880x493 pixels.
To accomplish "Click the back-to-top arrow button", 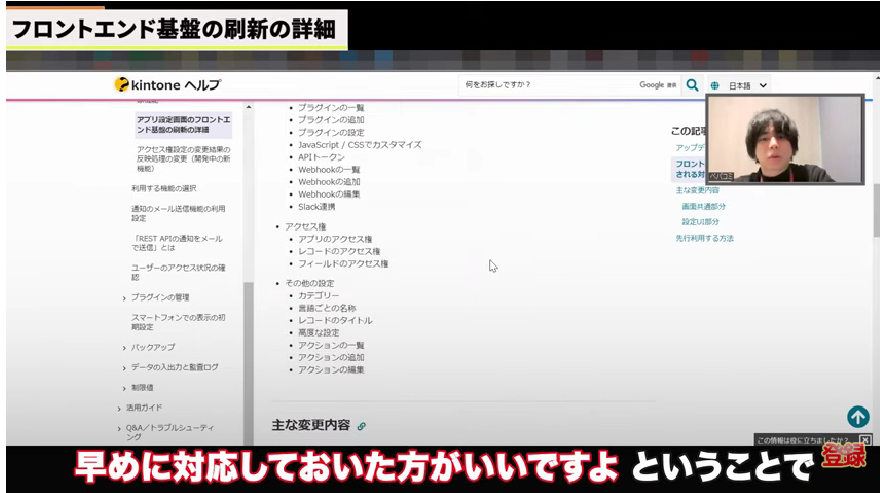I will click(858, 417).
